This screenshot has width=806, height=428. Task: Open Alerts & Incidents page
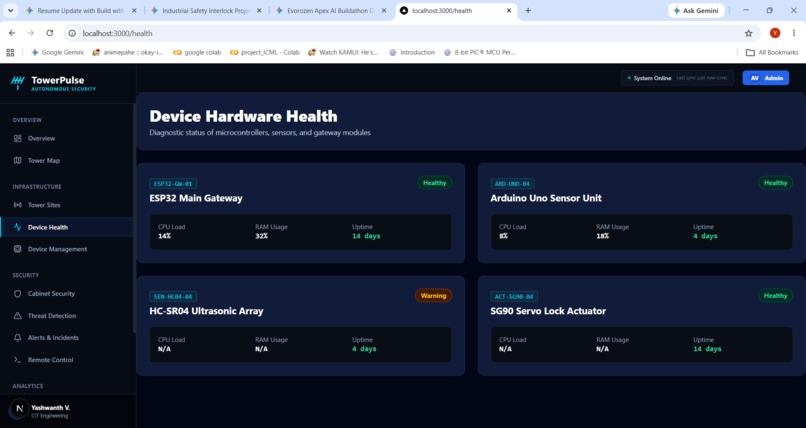(x=67, y=338)
